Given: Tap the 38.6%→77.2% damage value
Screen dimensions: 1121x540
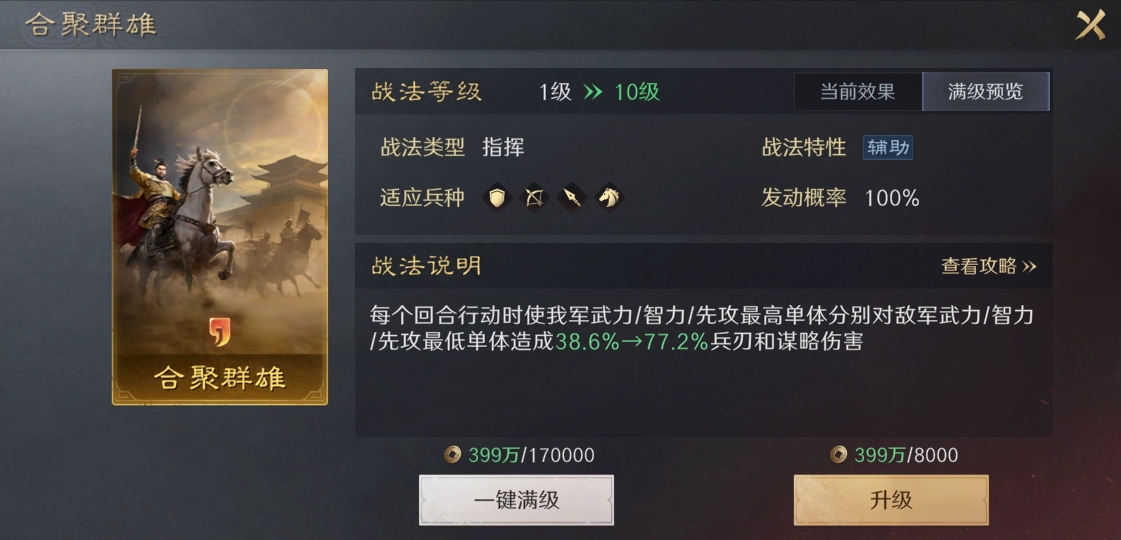Looking at the screenshot, I should pyautogui.click(x=632, y=342).
